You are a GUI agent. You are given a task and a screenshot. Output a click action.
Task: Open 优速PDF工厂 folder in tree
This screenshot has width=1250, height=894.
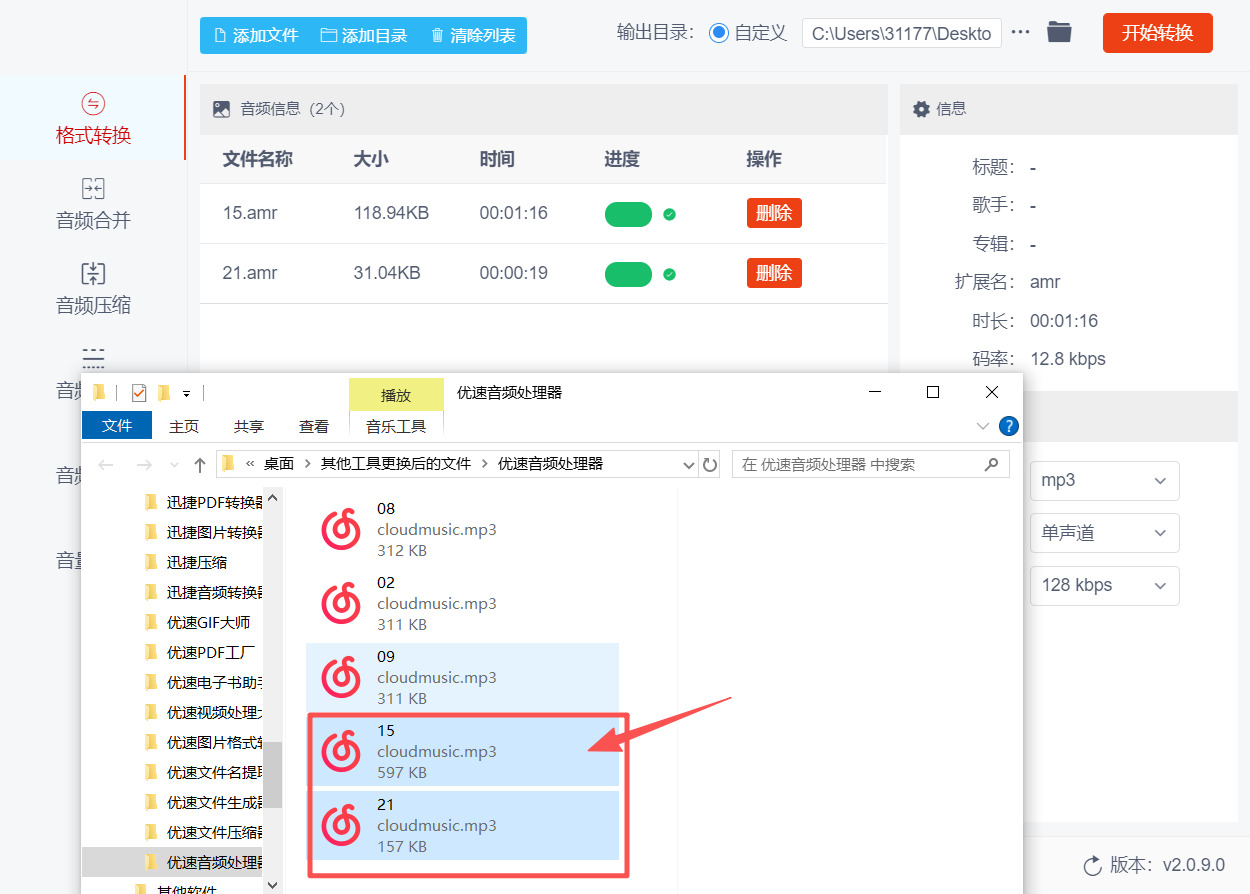point(199,652)
